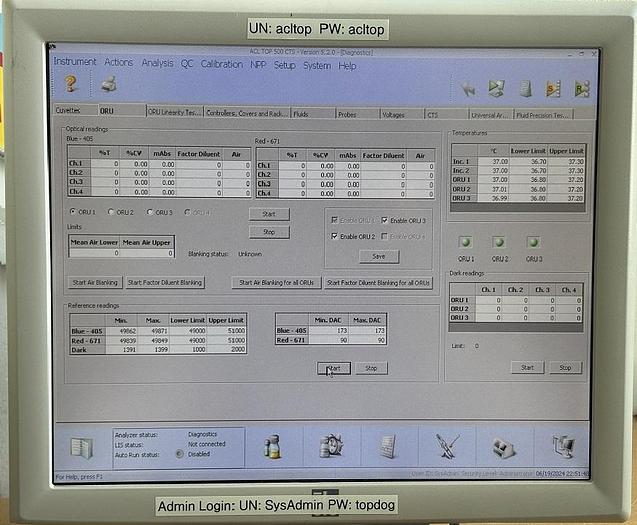
Task: Click the Inc. 1 row in Temperatures table
Action: (x=518, y=161)
